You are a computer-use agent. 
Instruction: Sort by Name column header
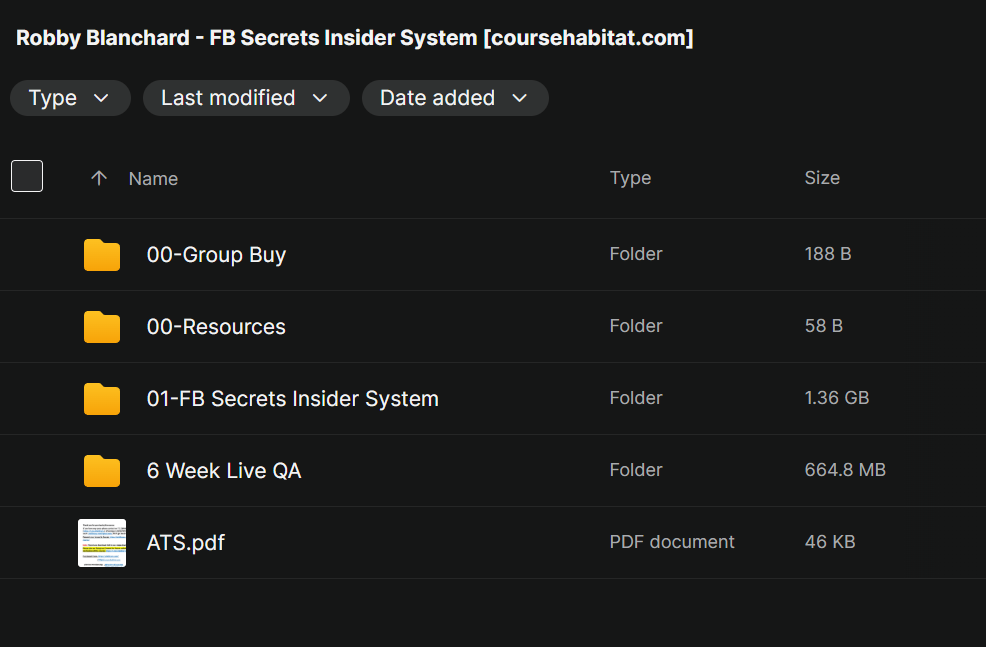[153, 179]
